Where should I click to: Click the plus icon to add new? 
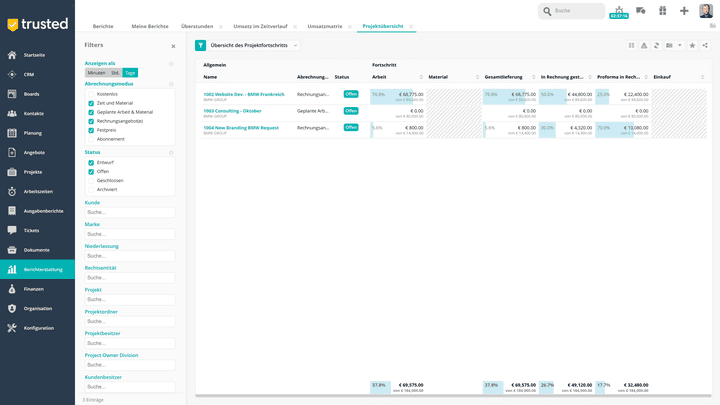(684, 11)
